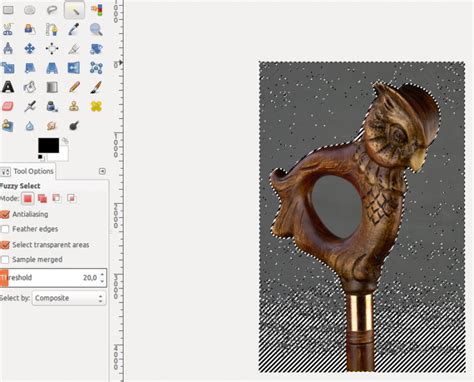This screenshot has height=382, width=474.
Task: Select the Cage Transform tool
Action: pos(96,68)
